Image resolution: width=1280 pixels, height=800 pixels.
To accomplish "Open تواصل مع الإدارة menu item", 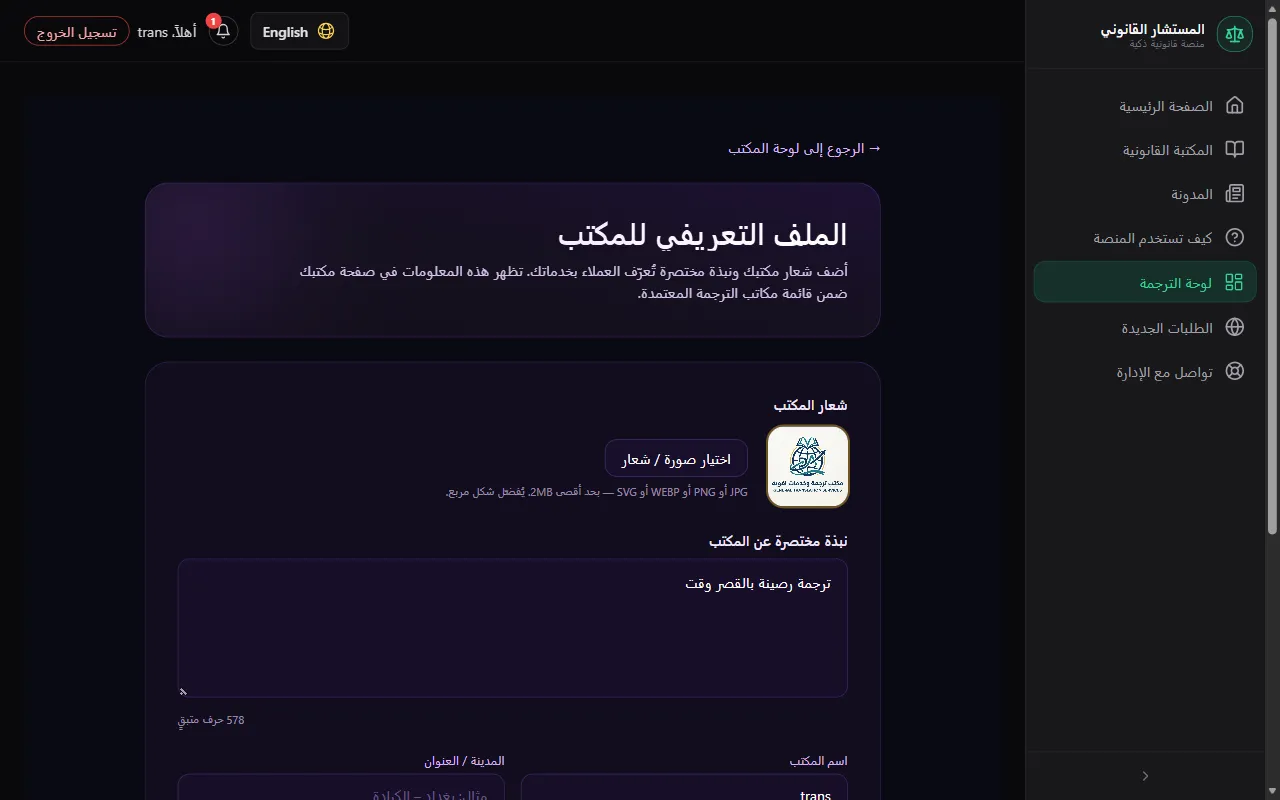I will coord(1145,371).
